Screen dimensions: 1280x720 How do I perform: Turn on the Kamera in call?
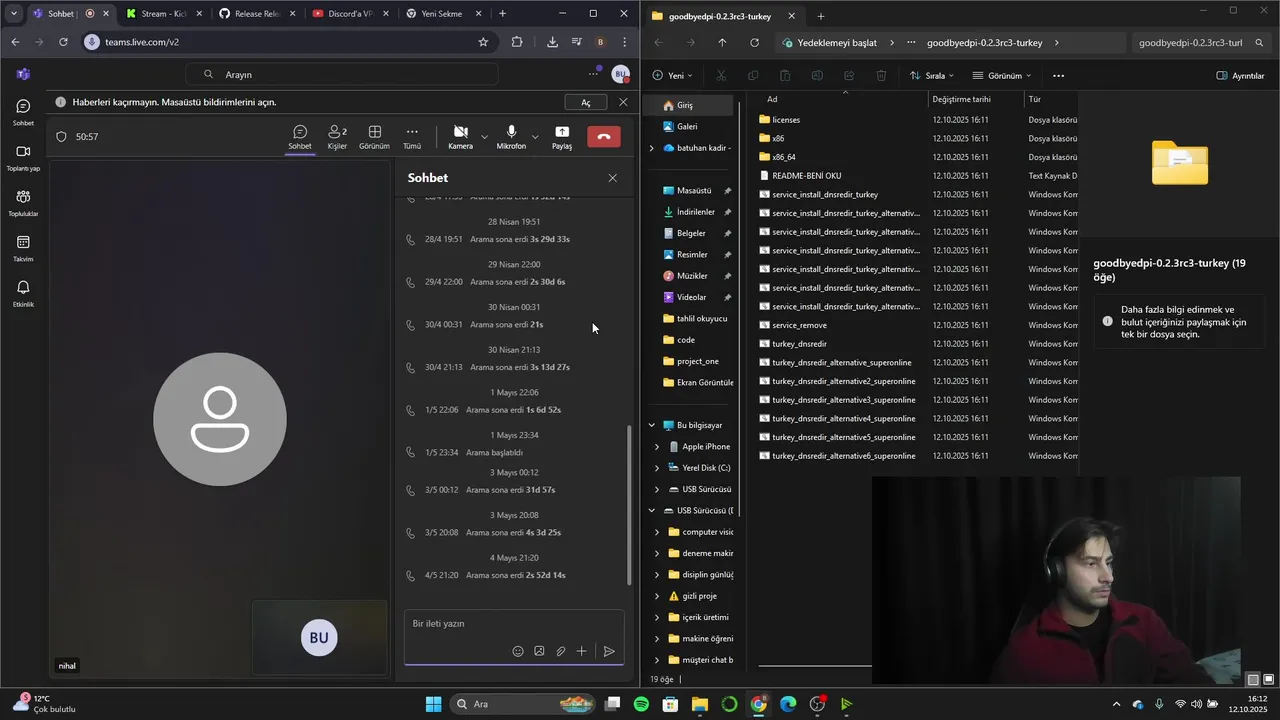pyautogui.click(x=460, y=138)
